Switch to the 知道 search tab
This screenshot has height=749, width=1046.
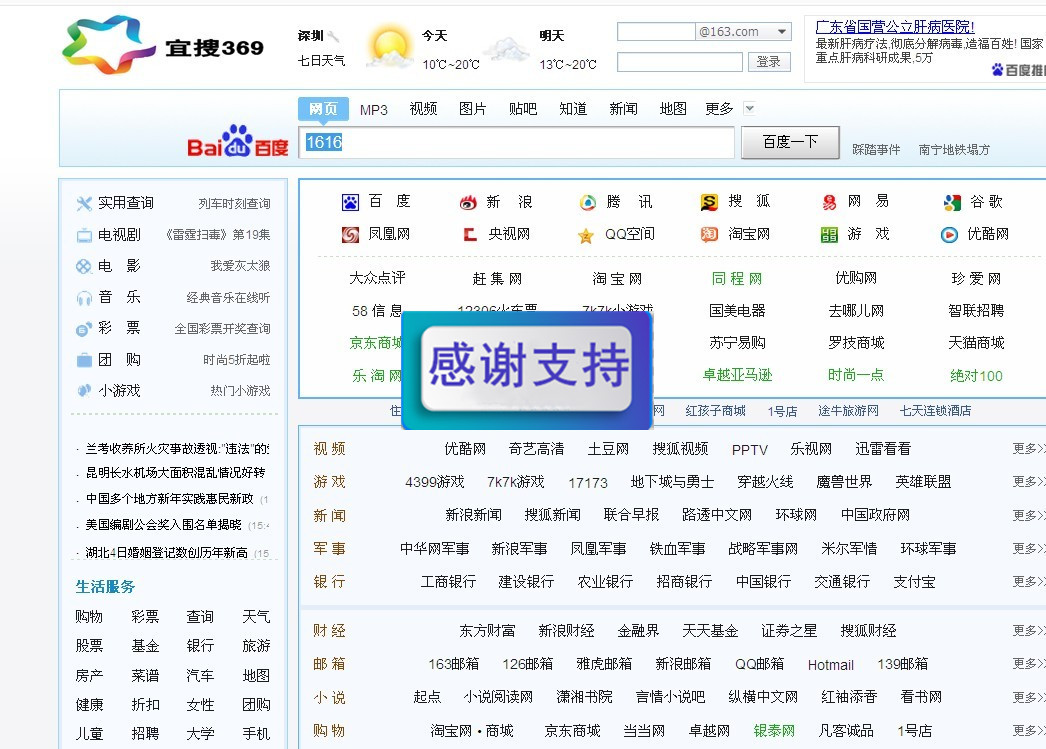coord(573,109)
